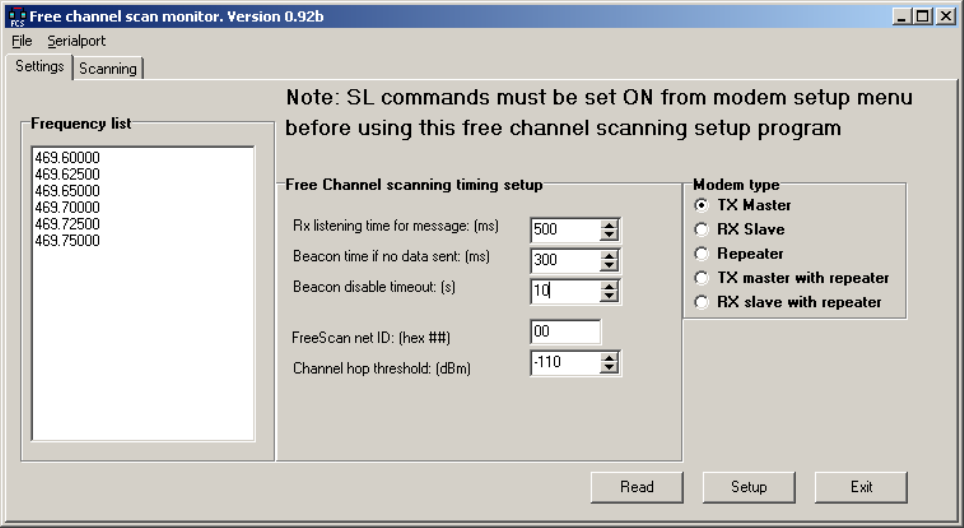This screenshot has width=964, height=528.
Task: Maximize the scan monitor window
Action: [923, 16]
